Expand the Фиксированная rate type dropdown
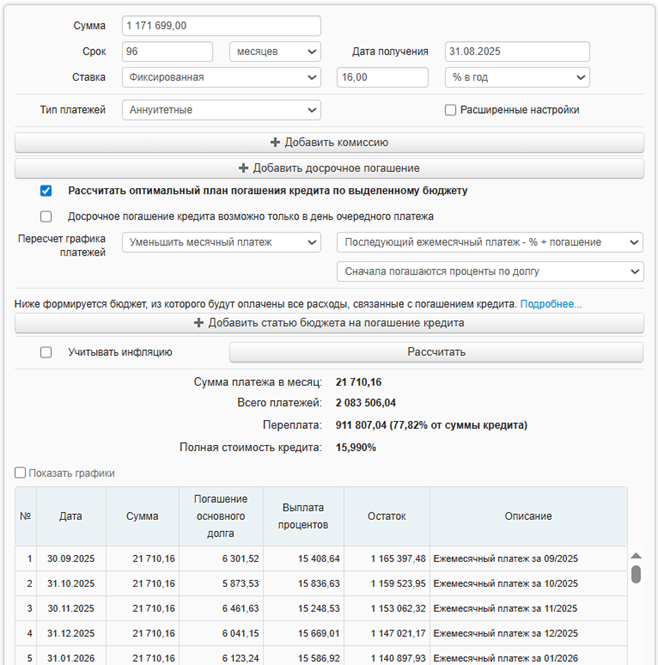Viewport: 658px width, 665px height. (221, 77)
